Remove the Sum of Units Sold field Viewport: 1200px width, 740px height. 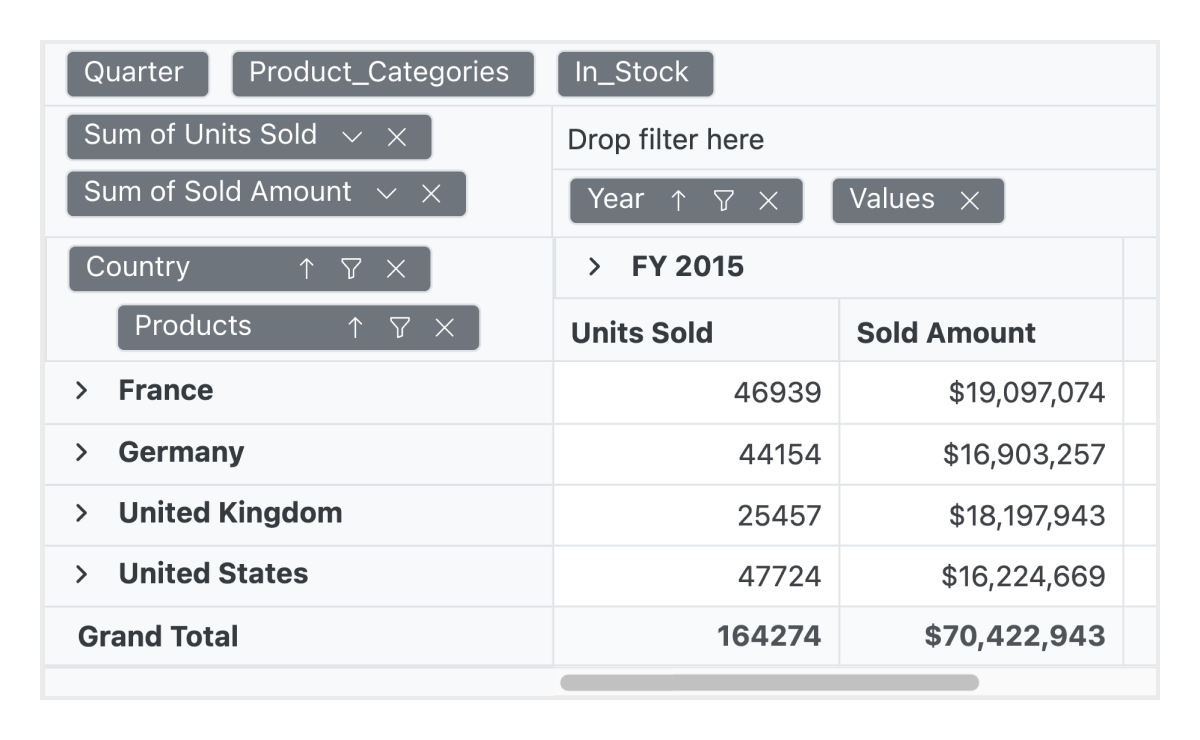click(x=398, y=137)
